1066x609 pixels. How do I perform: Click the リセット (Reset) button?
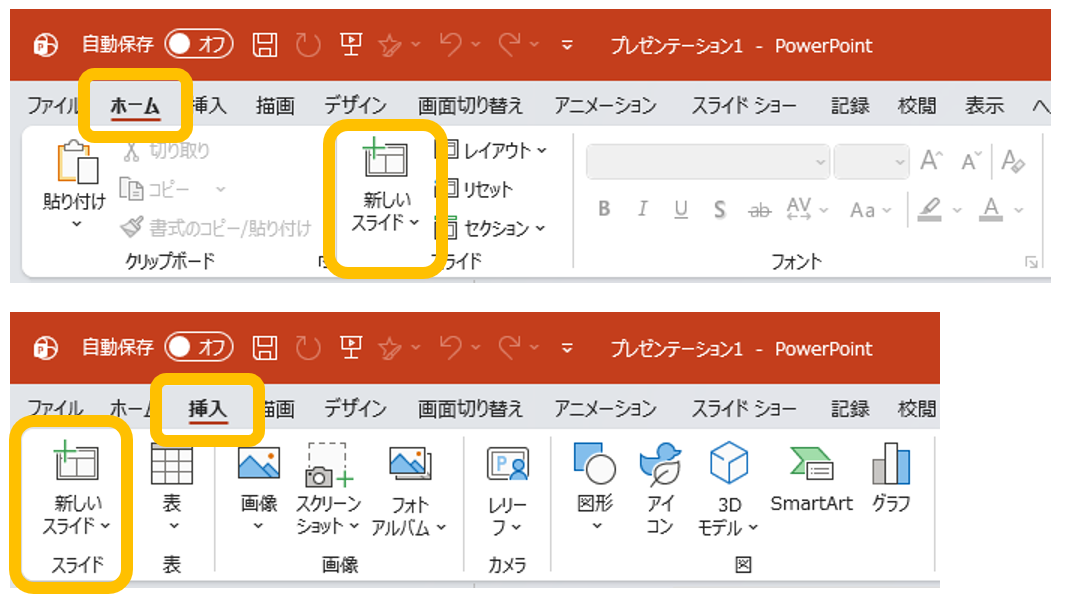click(477, 189)
